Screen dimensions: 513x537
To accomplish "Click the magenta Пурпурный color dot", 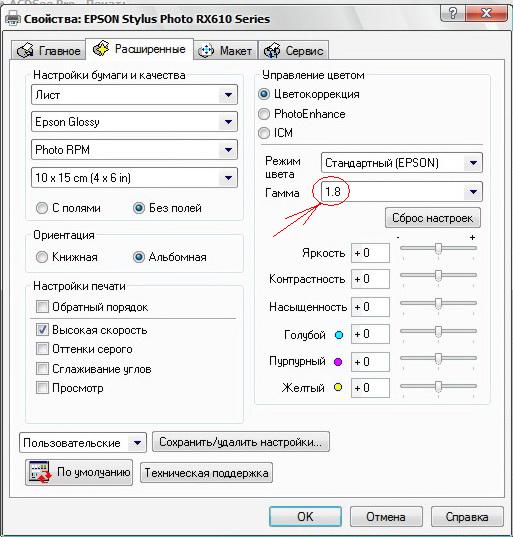I will pyautogui.click(x=338, y=362).
